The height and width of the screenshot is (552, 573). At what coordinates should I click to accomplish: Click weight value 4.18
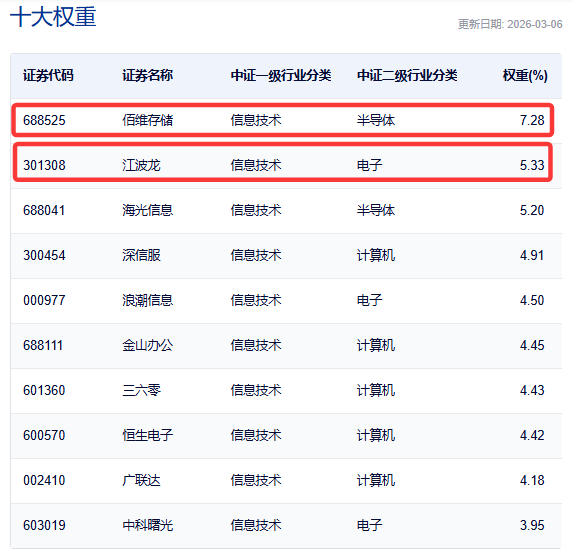click(532, 480)
